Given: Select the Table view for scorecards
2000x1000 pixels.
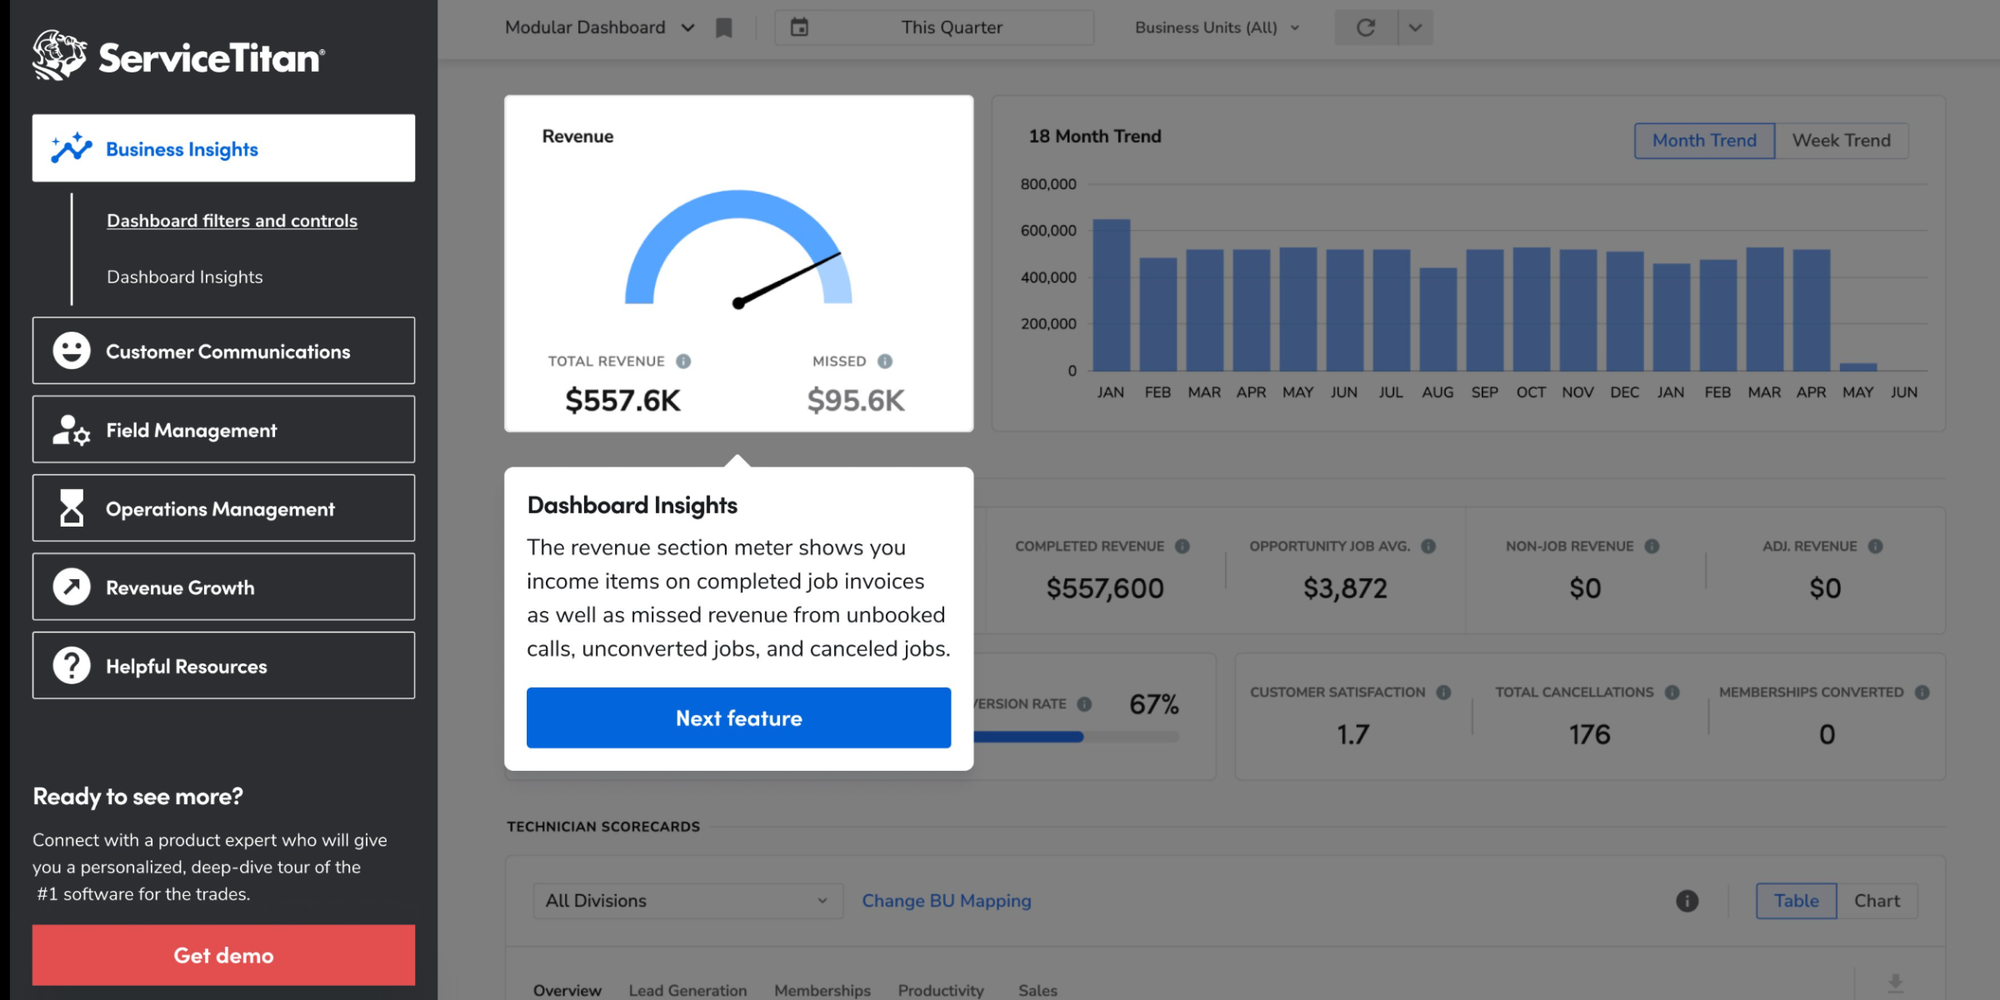Looking at the screenshot, I should (1796, 901).
